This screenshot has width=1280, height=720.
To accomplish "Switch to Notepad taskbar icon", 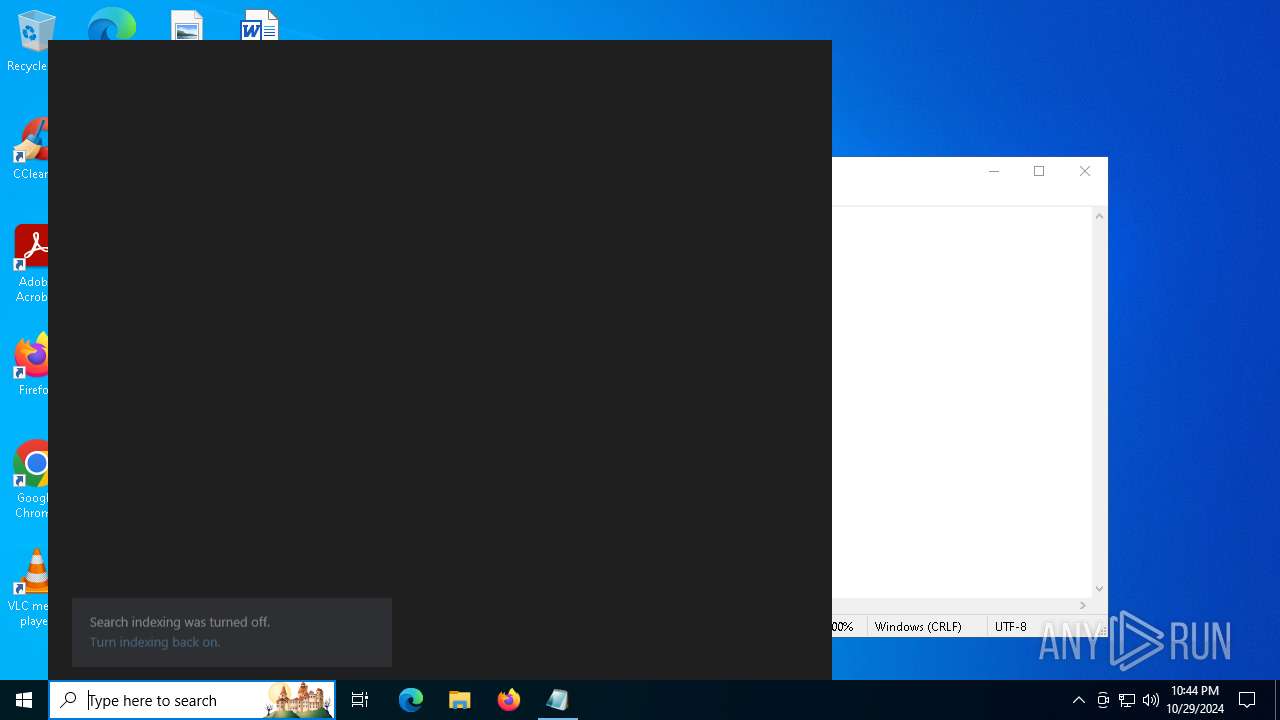I will [558, 700].
